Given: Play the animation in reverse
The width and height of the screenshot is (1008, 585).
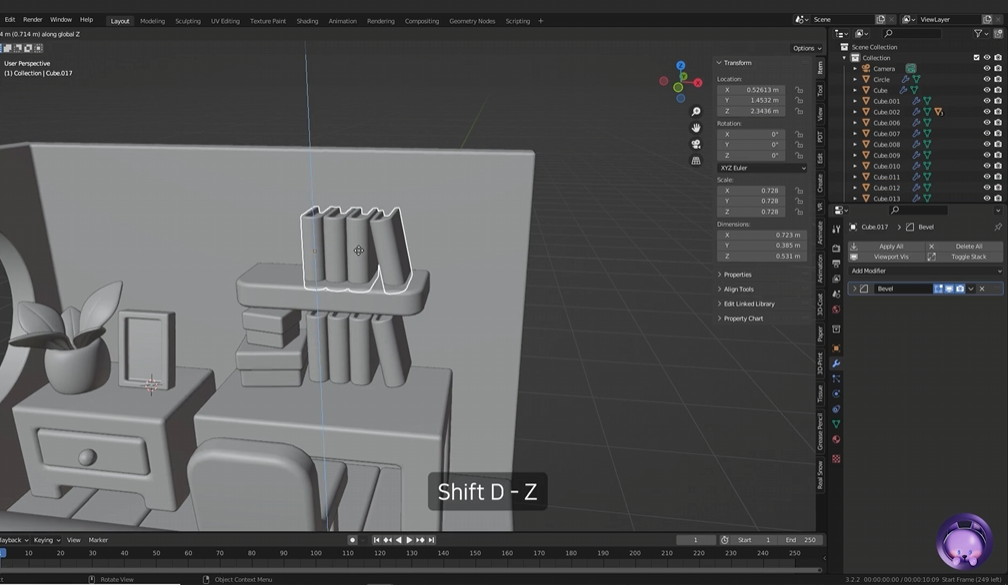Looking at the screenshot, I should coord(399,540).
